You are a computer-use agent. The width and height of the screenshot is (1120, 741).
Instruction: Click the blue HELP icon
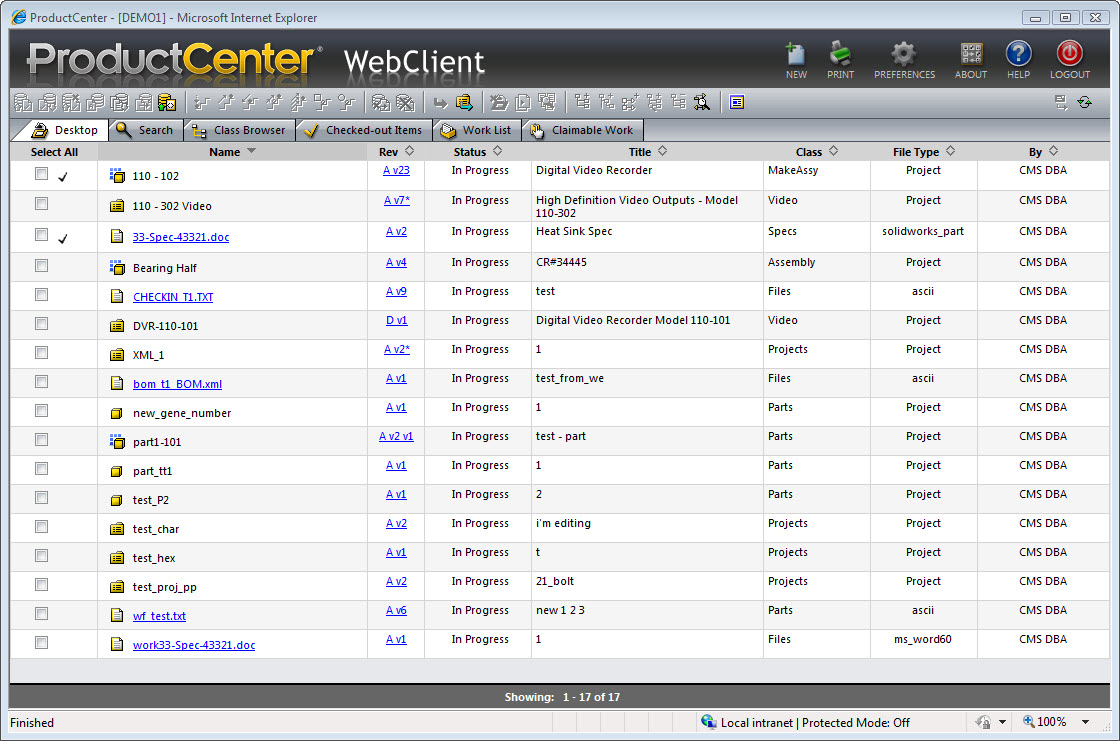pos(1018,54)
